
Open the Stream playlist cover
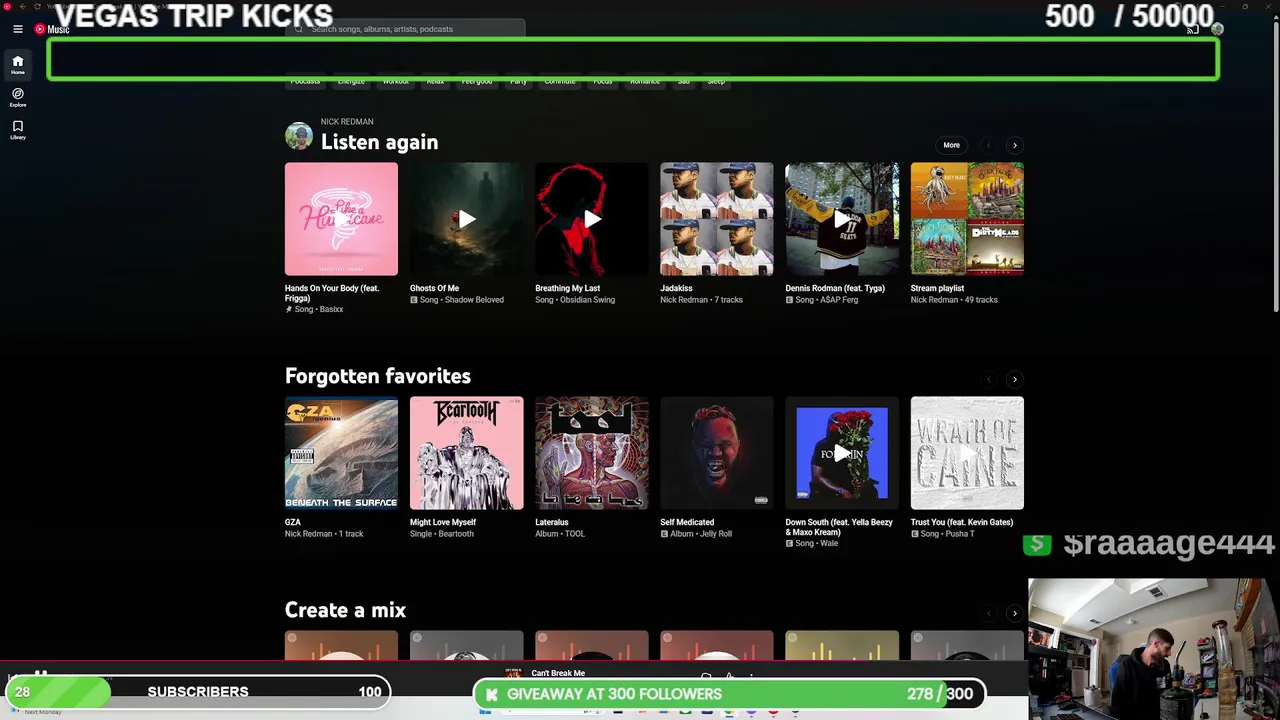967,219
